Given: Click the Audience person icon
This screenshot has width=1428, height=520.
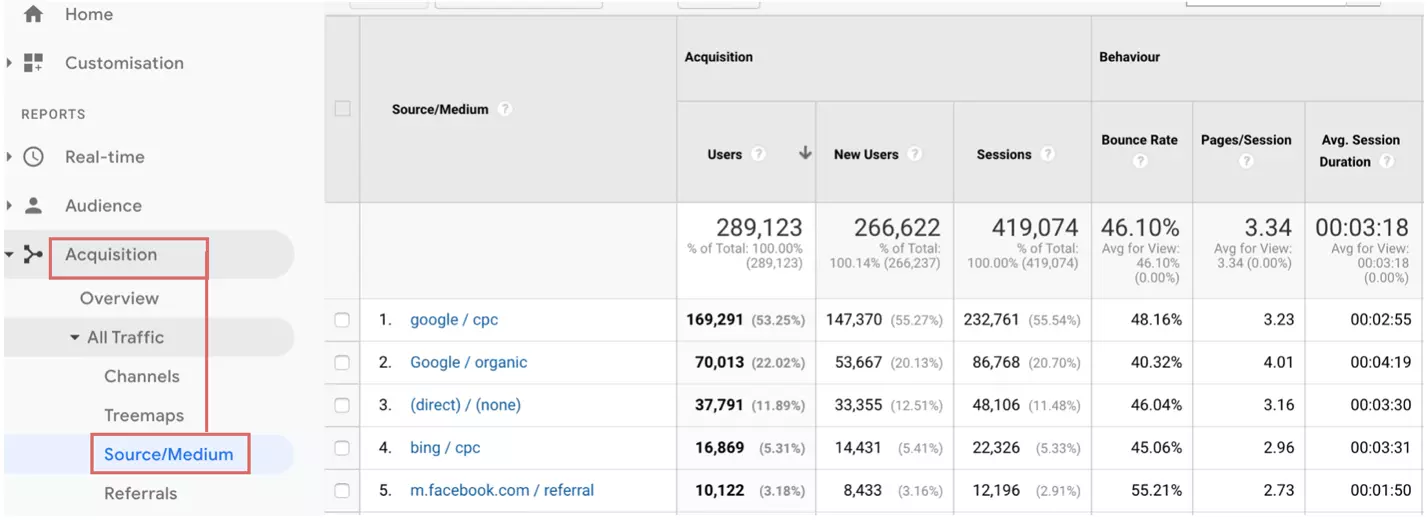Looking at the screenshot, I should (x=33, y=206).
